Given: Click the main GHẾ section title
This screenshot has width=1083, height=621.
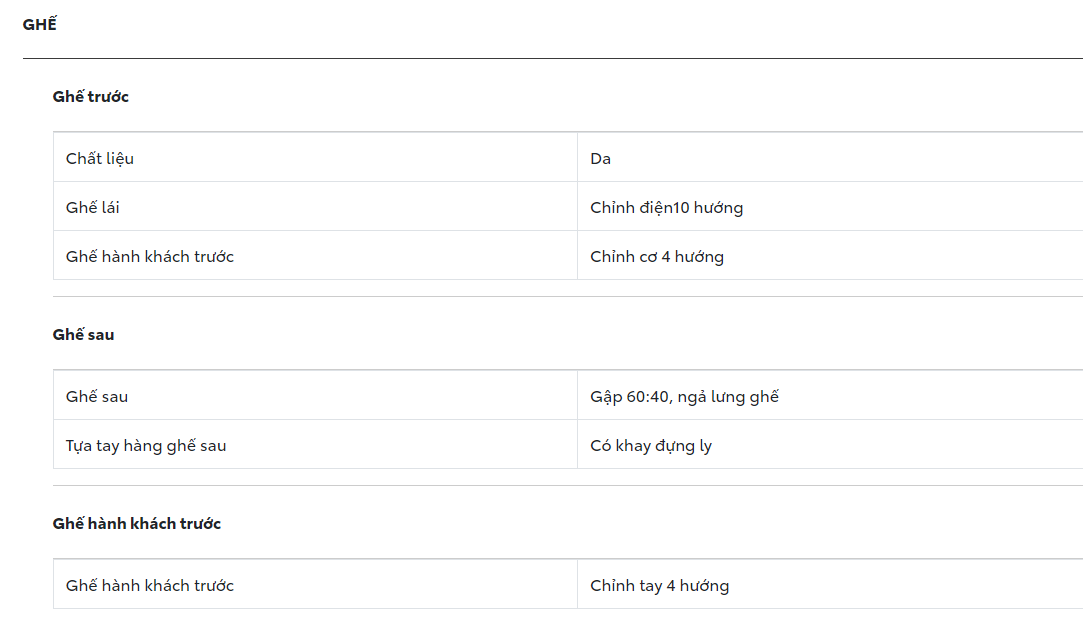Looking at the screenshot, I should (40, 25).
